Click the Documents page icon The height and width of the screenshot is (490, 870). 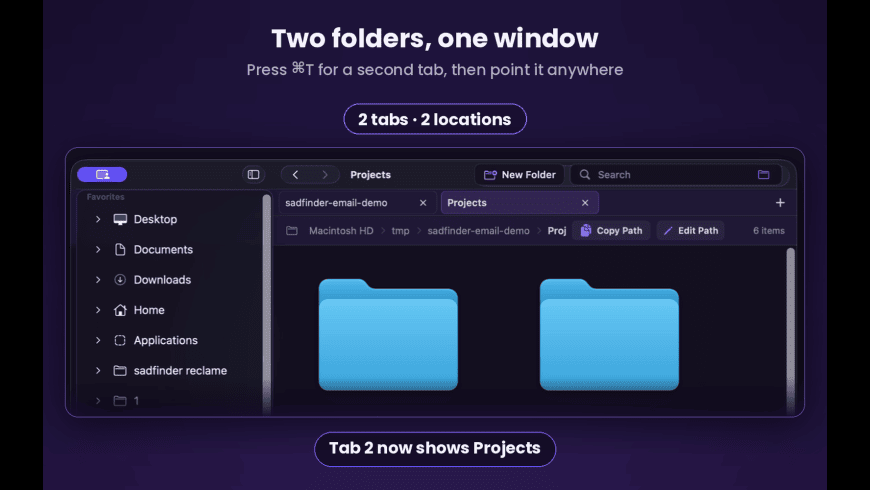120,250
